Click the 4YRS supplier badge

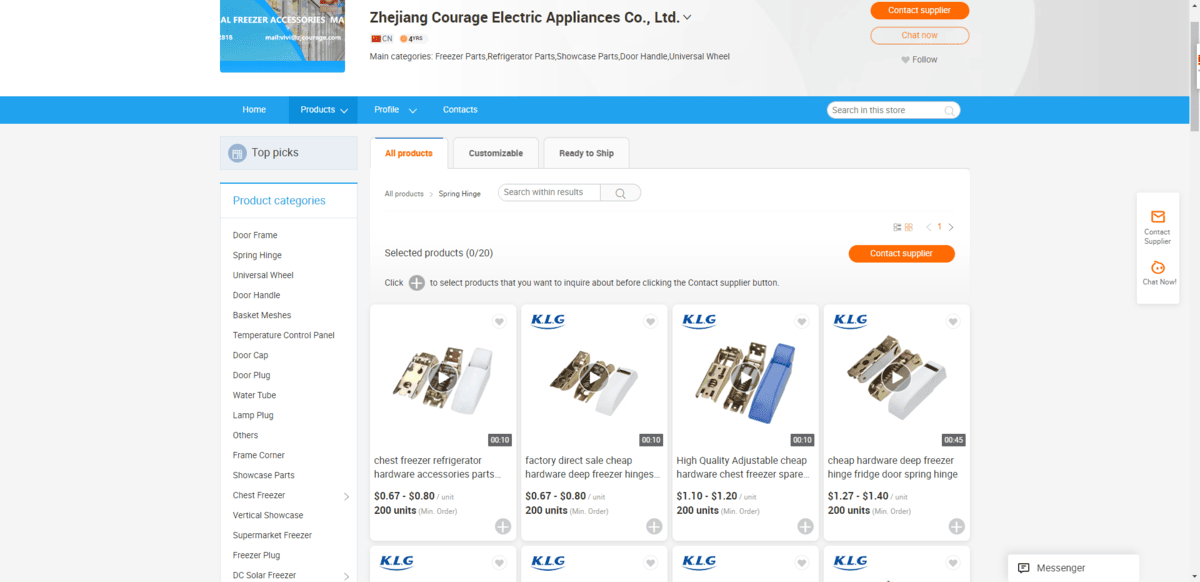coord(412,38)
